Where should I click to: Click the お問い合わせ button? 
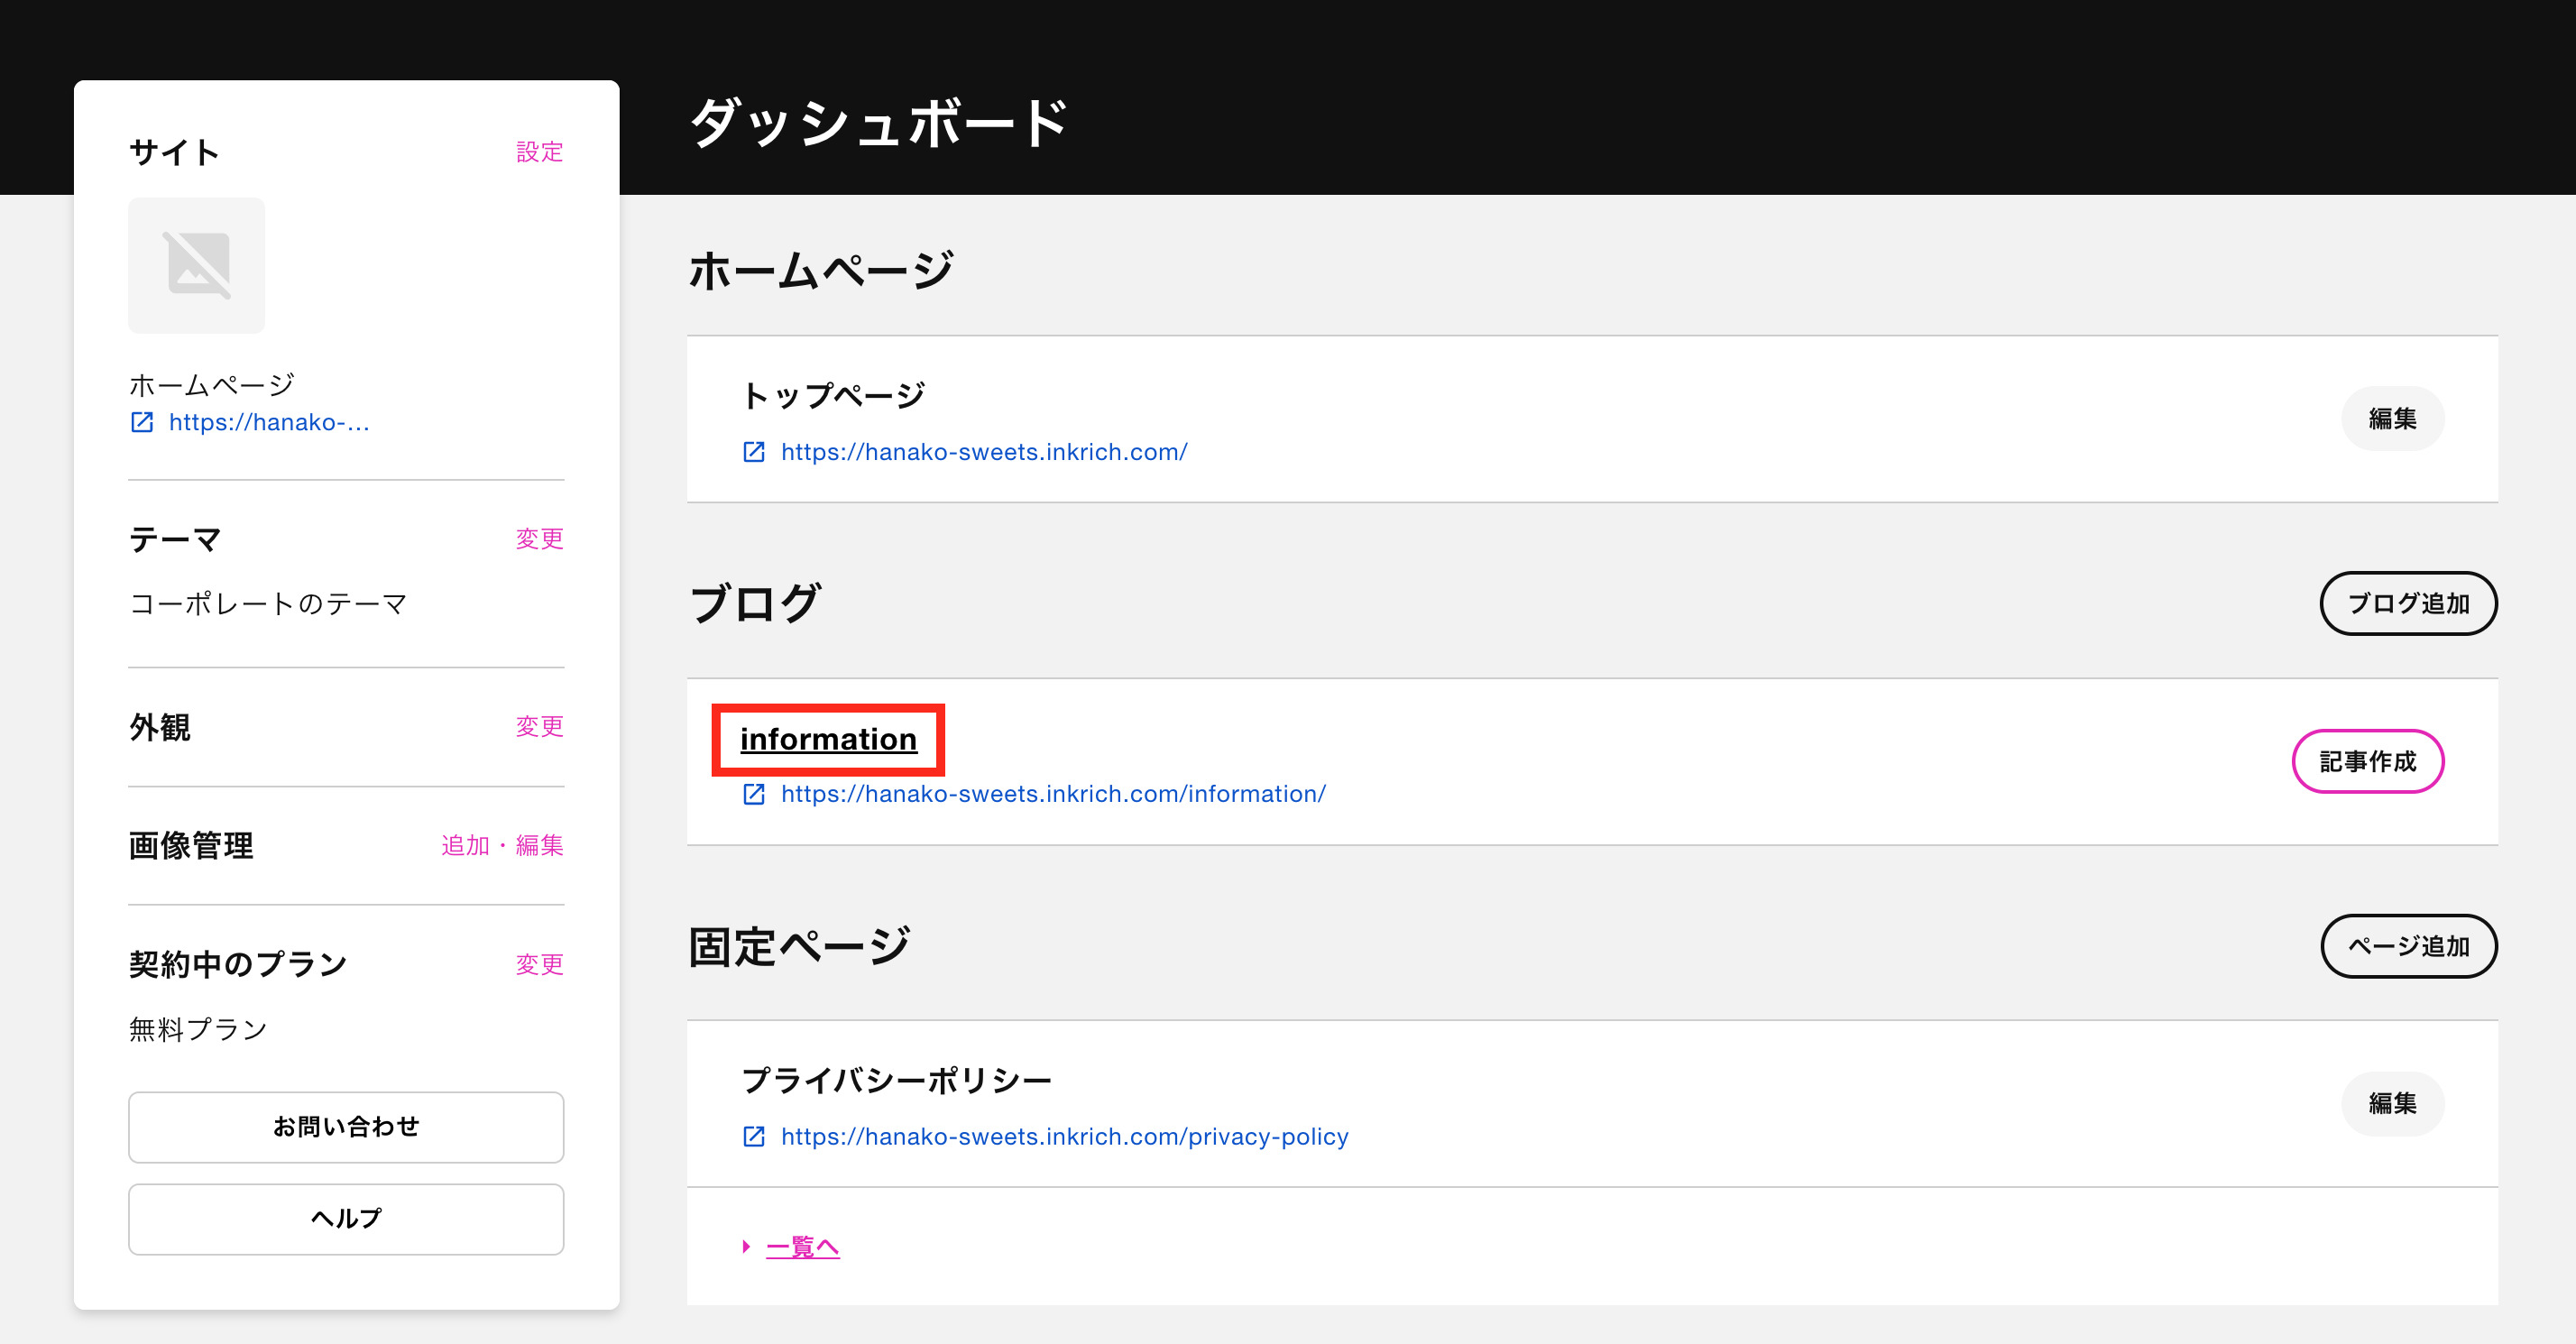346,1127
